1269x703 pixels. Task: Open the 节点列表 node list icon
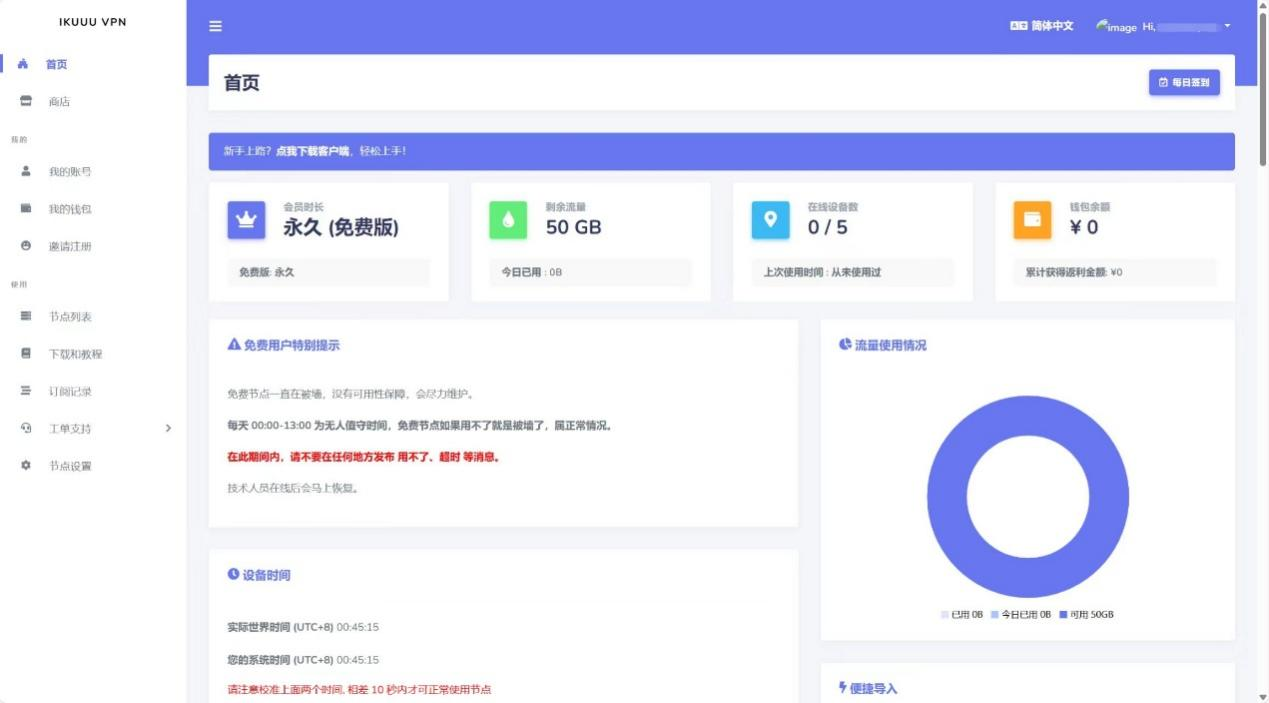[26, 316]
